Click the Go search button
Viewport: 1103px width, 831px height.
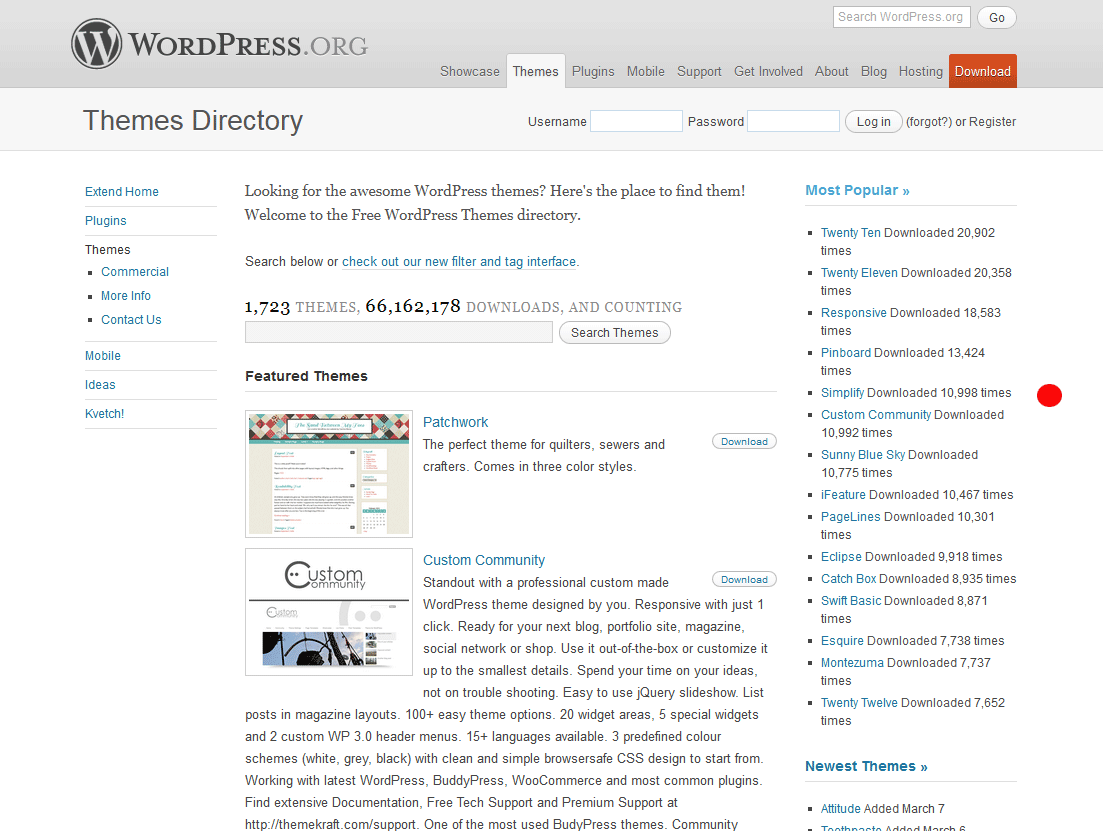tap(996, 18)
